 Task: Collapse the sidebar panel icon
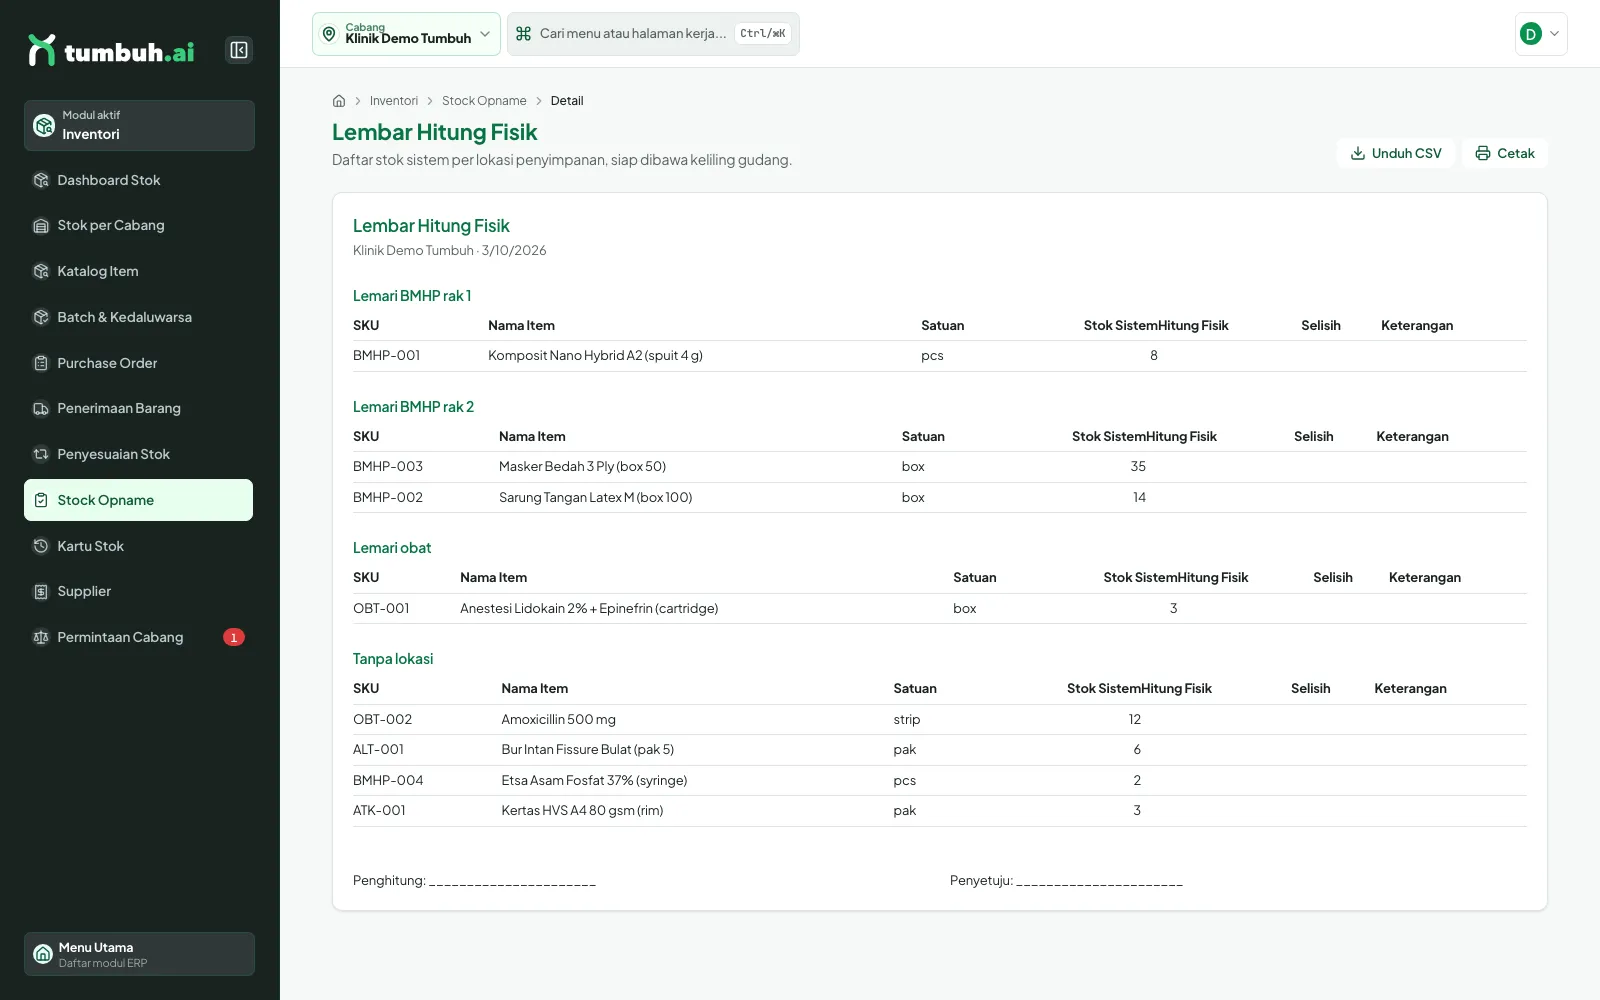(239, 50)
